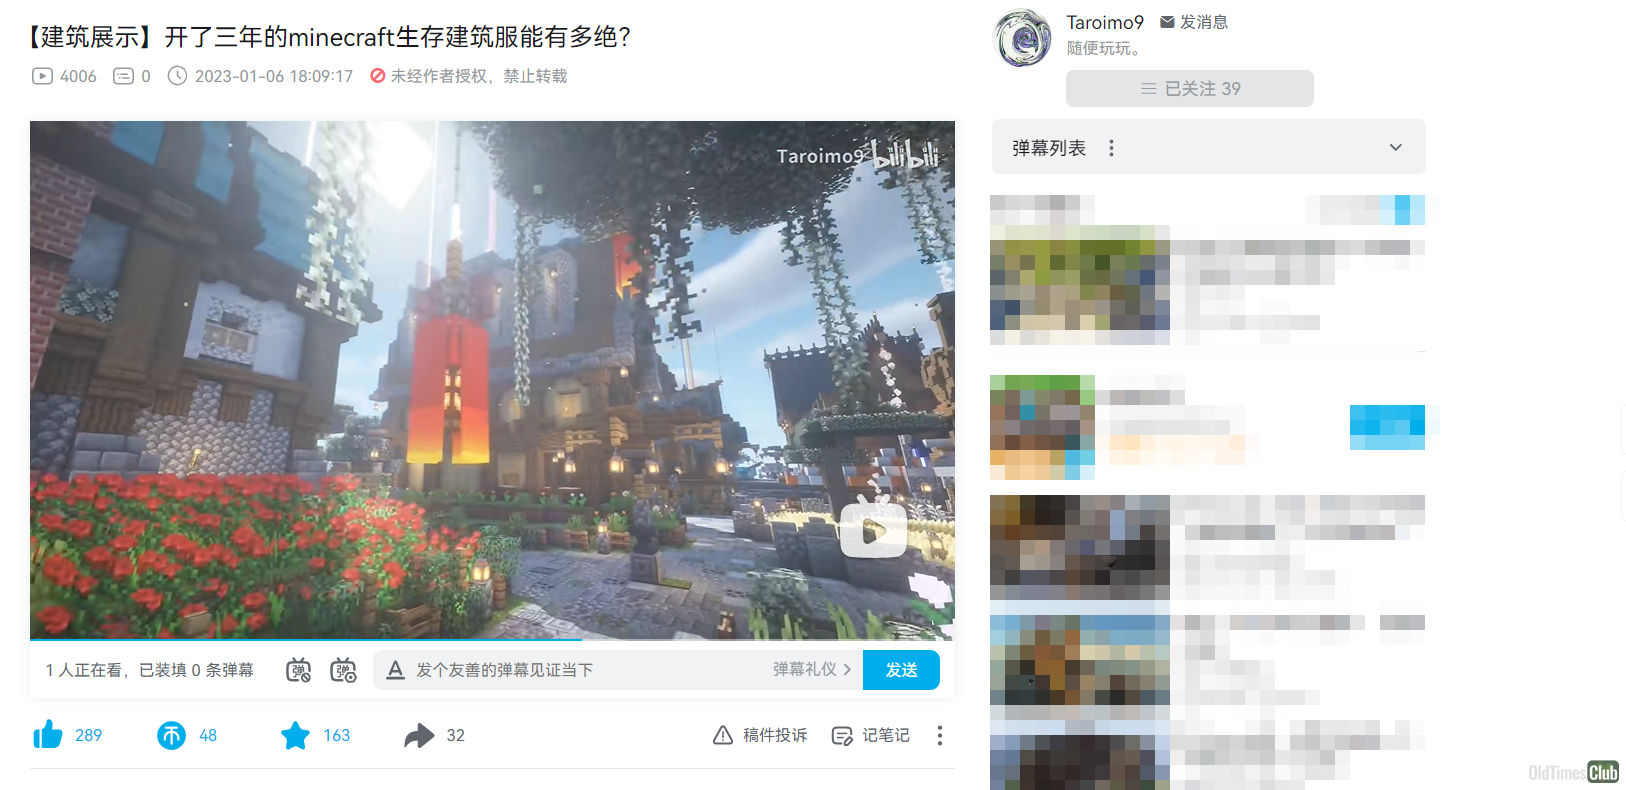This screenshot has height=790, width=1626.
Task: Expand the 弹幕列表 panel chevron
Action: point(1396,148)
